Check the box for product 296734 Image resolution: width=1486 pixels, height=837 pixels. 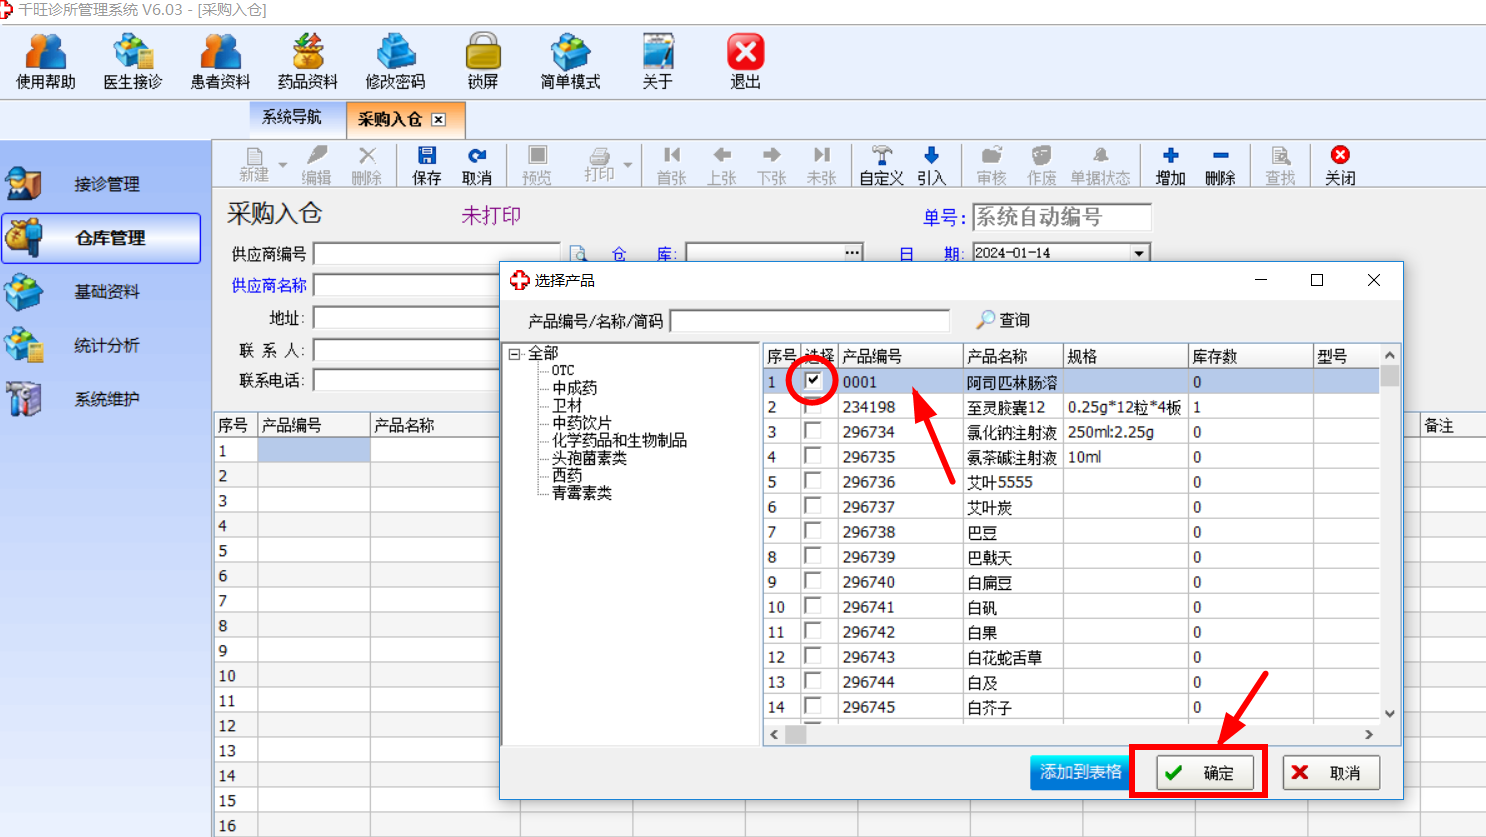[813, 431]
